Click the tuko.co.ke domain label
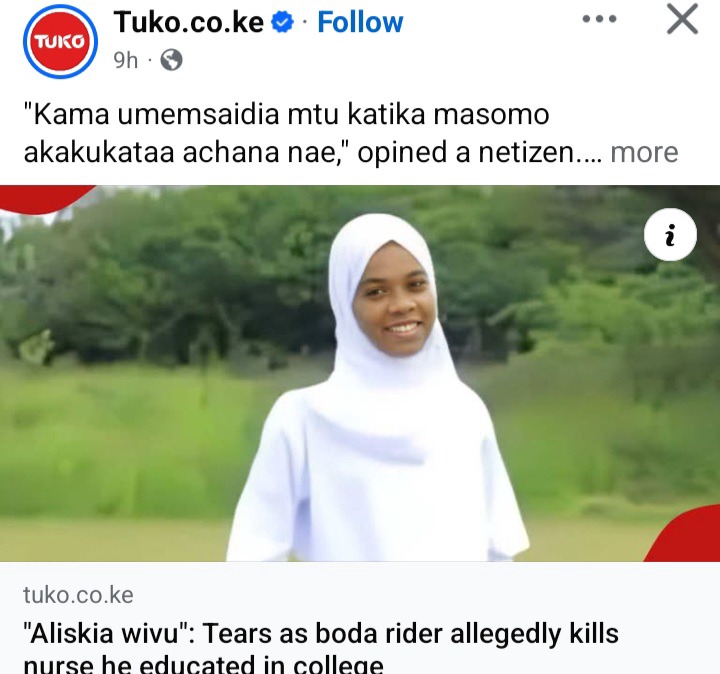 (79, 595)
